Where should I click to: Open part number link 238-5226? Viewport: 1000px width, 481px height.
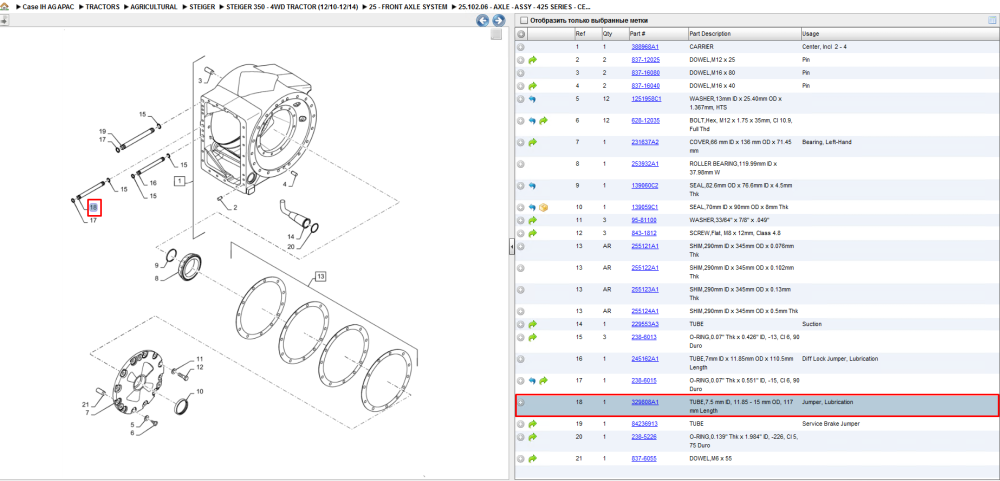point(644,437)
